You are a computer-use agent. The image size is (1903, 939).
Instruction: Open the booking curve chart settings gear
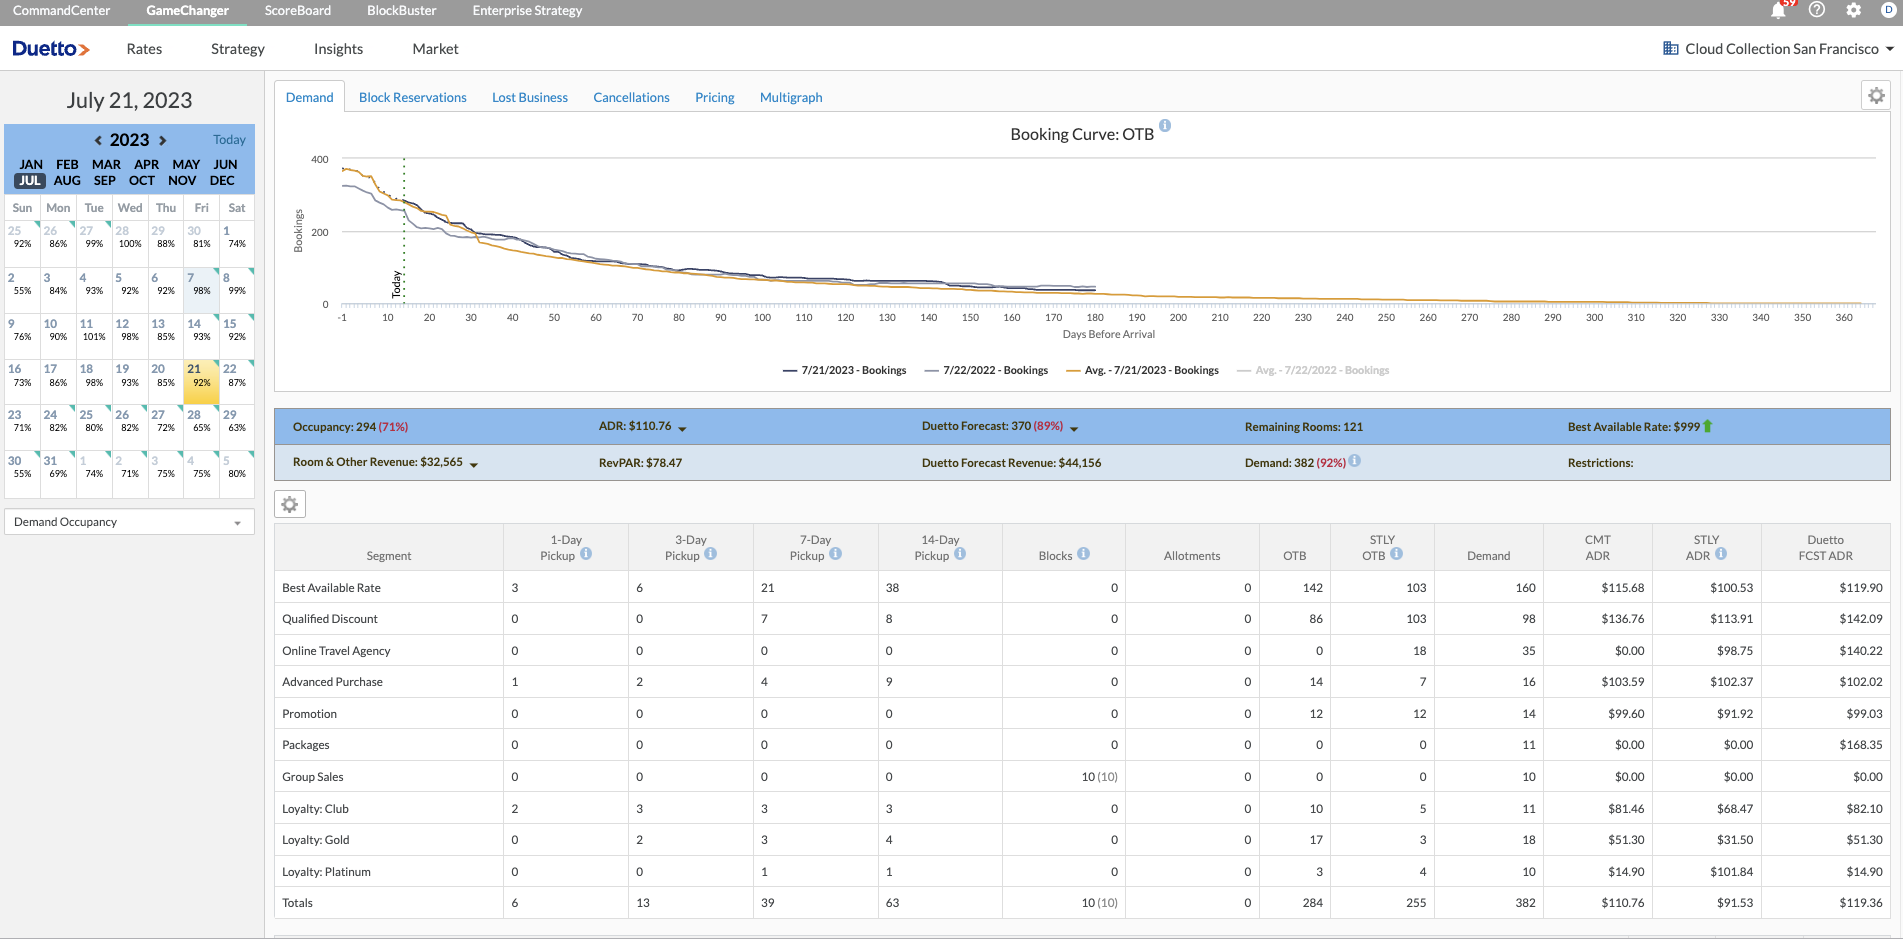(1876, 96)
